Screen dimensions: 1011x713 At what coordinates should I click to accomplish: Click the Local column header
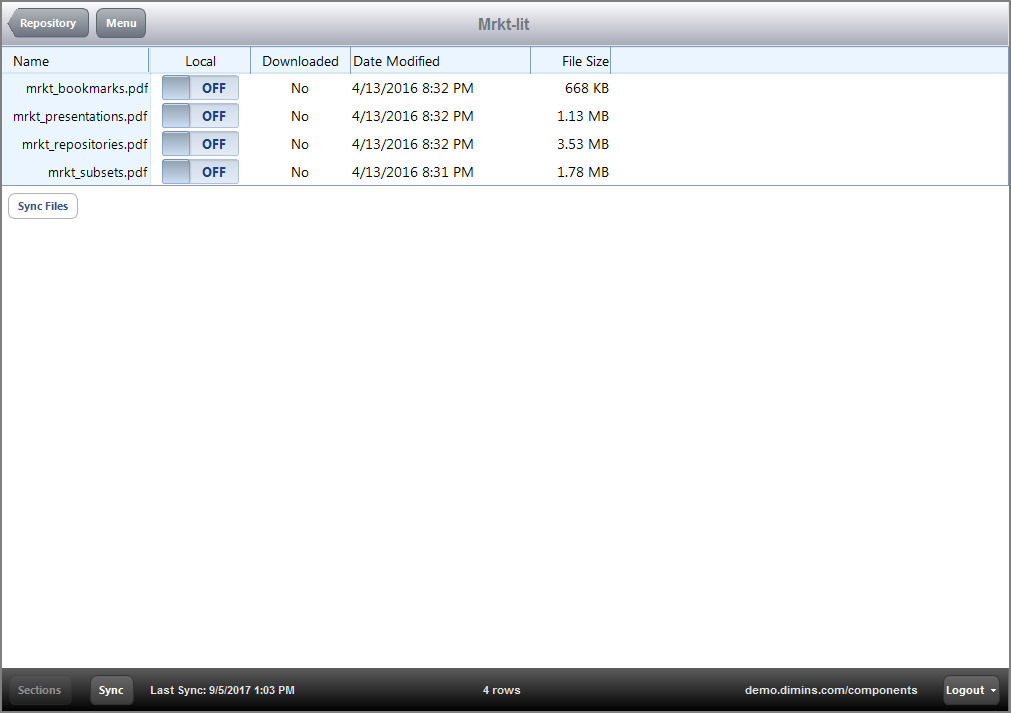200,61
